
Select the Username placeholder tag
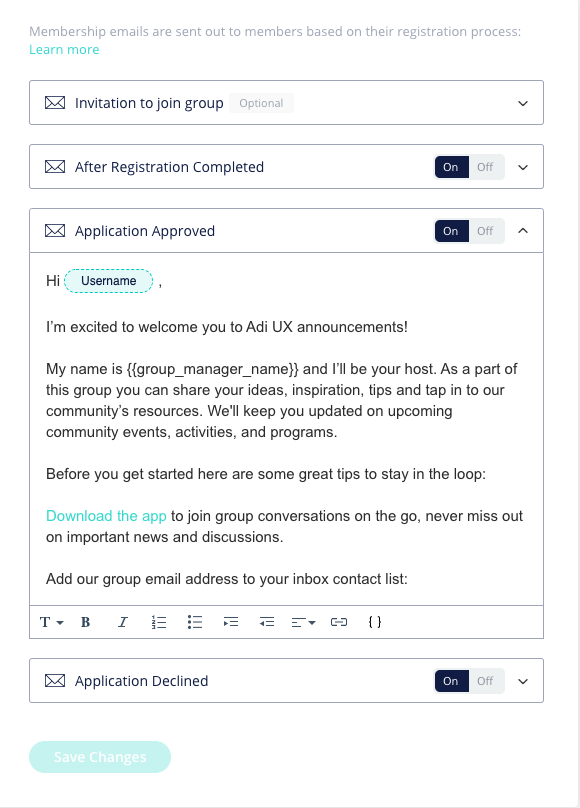[x=109, y=281]
